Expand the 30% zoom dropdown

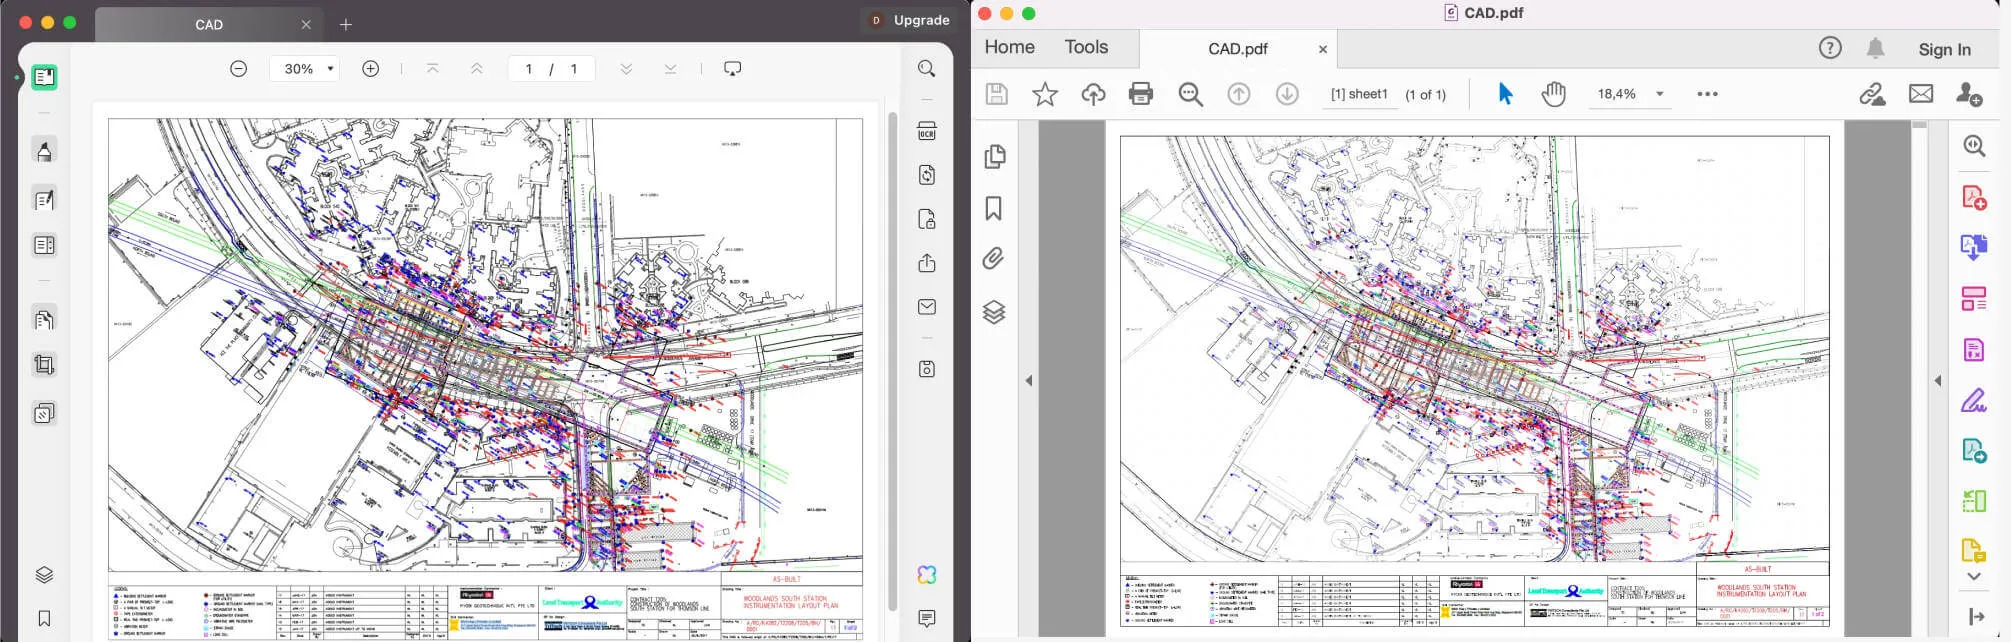click(x=330, y=69)
